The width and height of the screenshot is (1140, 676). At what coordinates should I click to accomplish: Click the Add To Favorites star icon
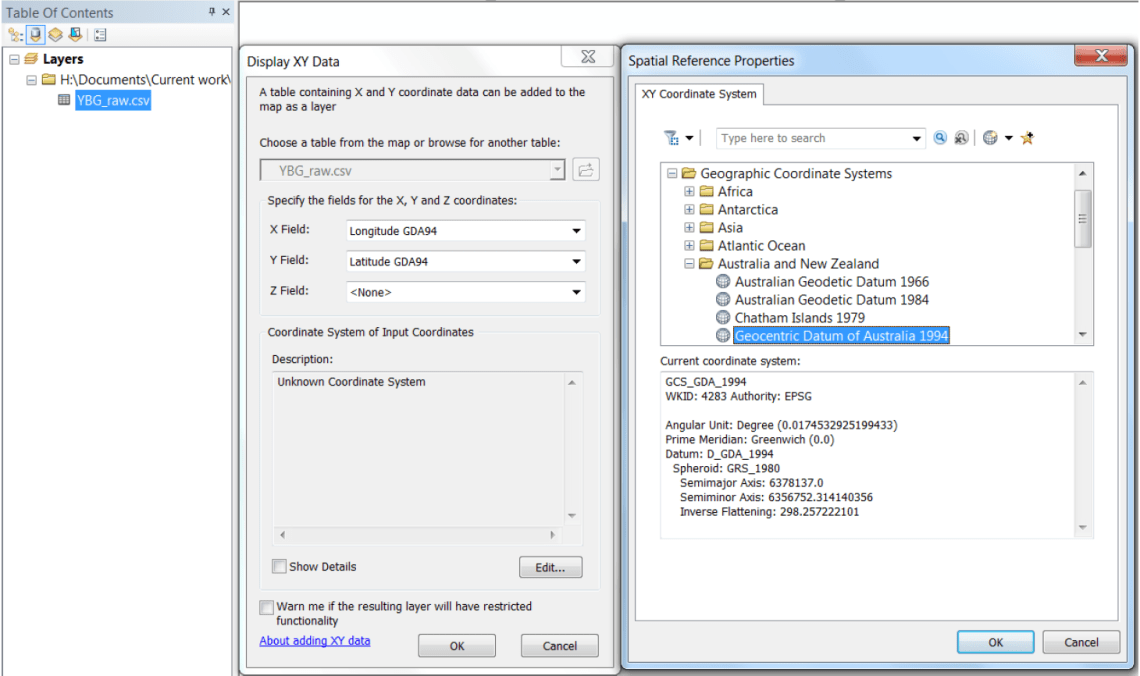tap(1027, 138)
